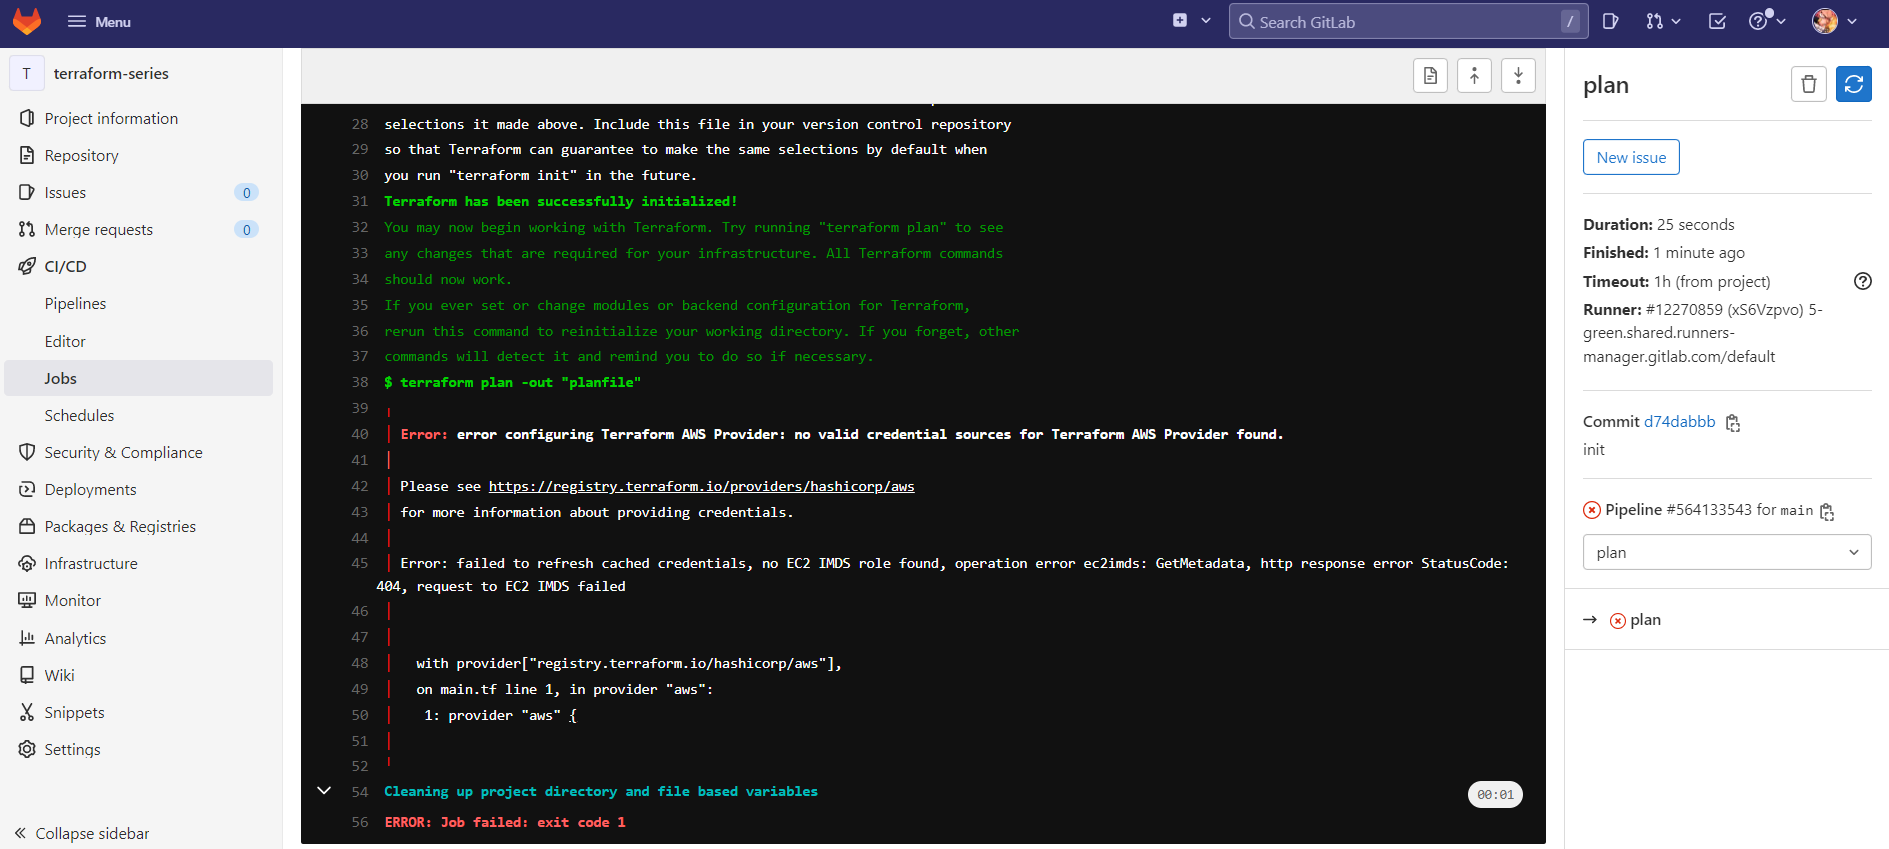Open the timeout help question icon
This screenshot has width=1889, height=849.
tap(1862, 281)
